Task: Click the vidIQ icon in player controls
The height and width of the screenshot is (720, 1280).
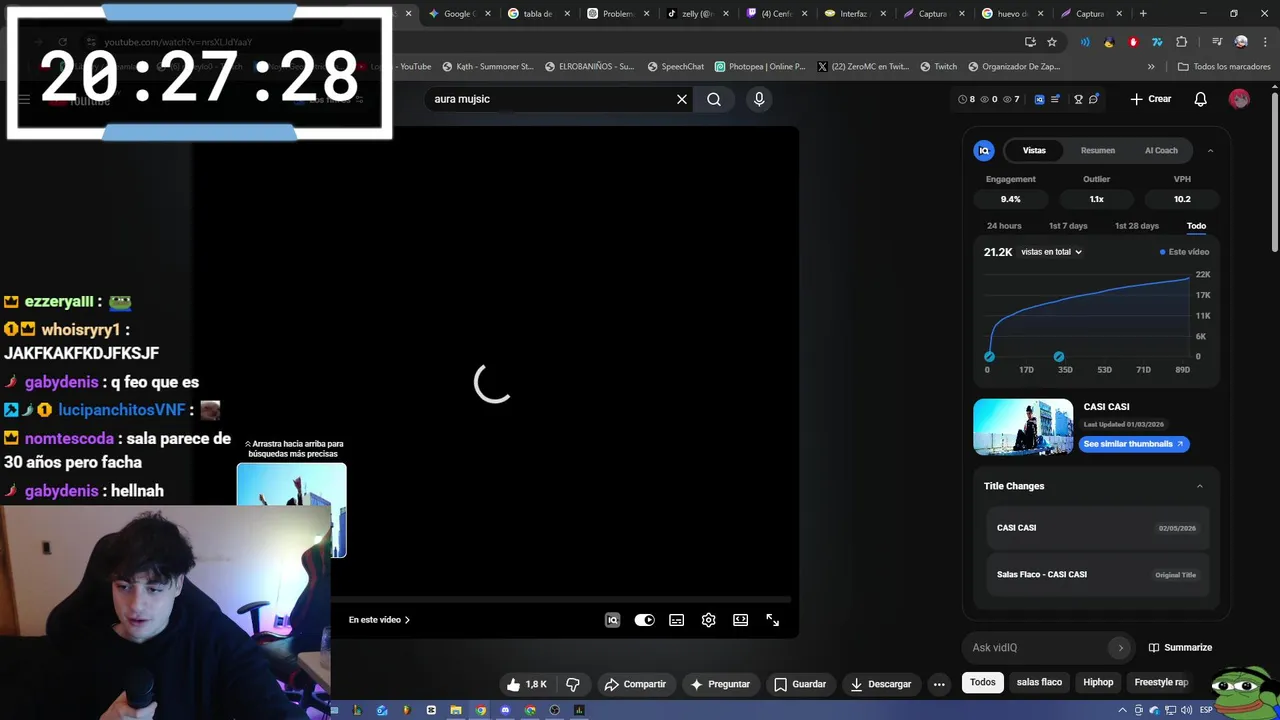Action: click(613, 620)
